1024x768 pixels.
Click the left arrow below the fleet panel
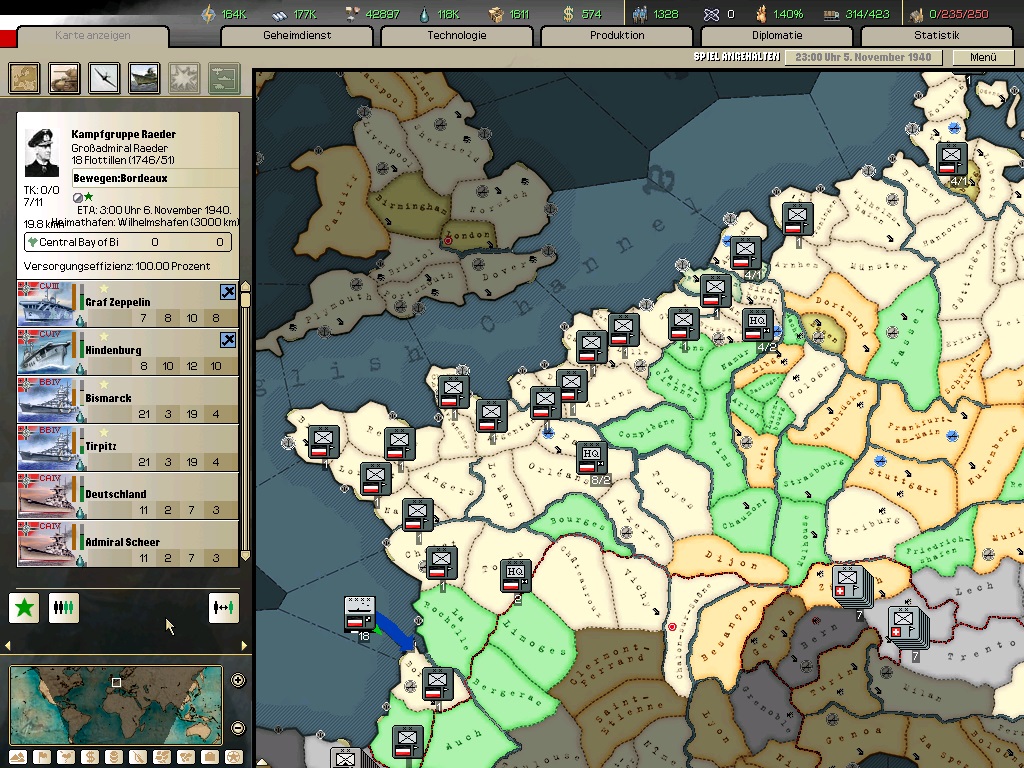[x=8, y=645]
